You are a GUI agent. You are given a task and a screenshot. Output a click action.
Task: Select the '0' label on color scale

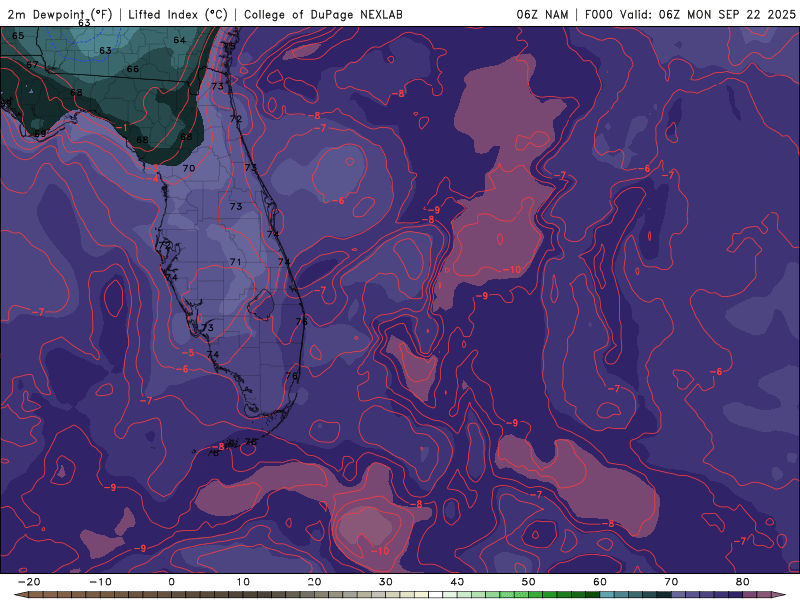(x=171, y=582)
